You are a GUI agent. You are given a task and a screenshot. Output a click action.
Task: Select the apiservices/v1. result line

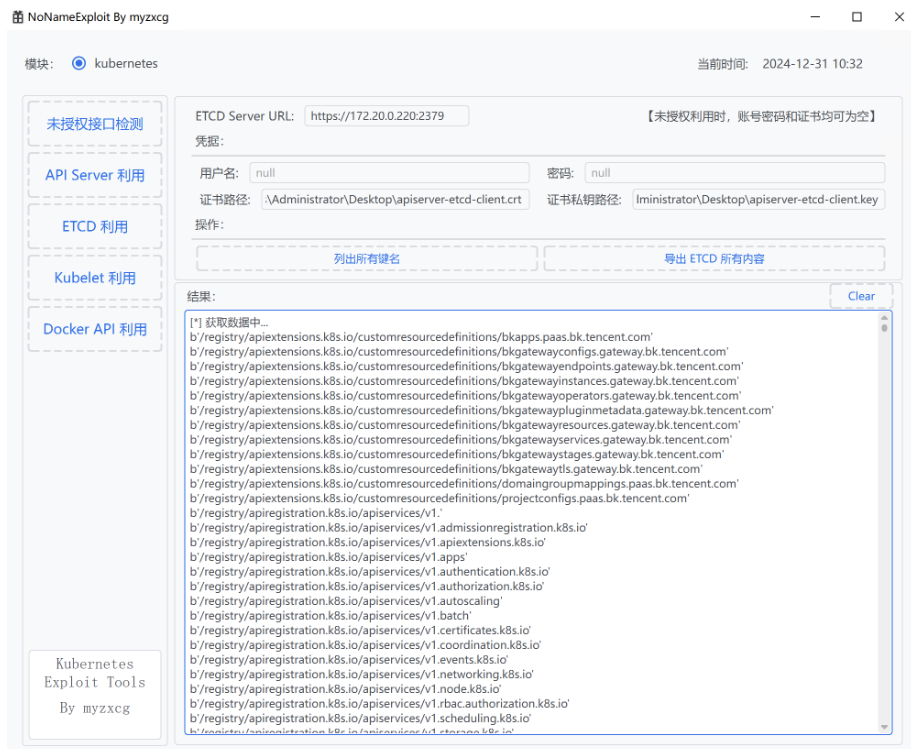point(316,513)
